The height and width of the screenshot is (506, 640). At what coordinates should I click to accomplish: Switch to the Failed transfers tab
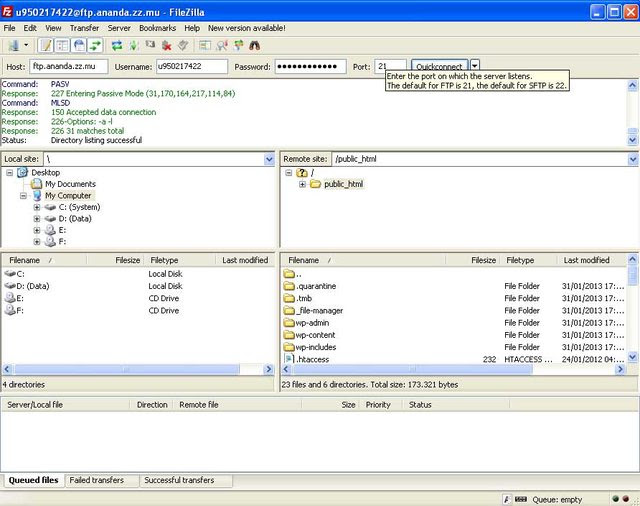click(x=97, y=480)
